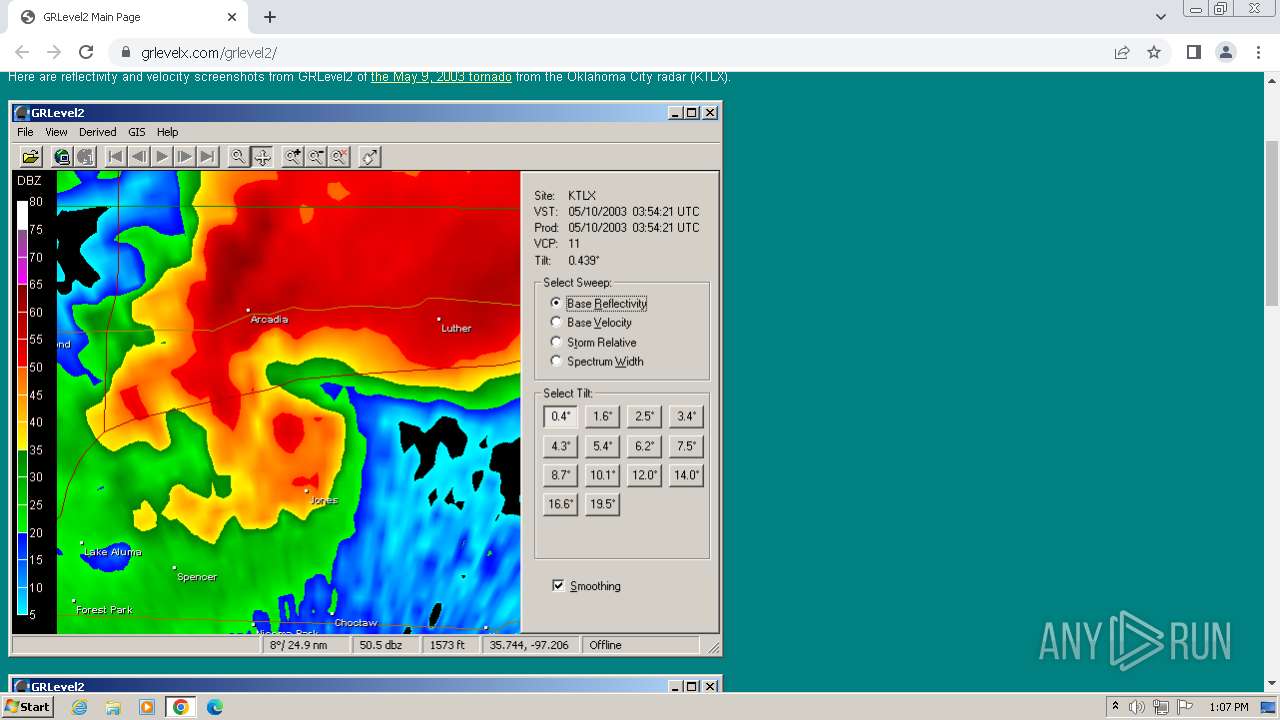1280x720 pixels.
Task: Choose the 6.2° tilt
Action: [645, 446]
